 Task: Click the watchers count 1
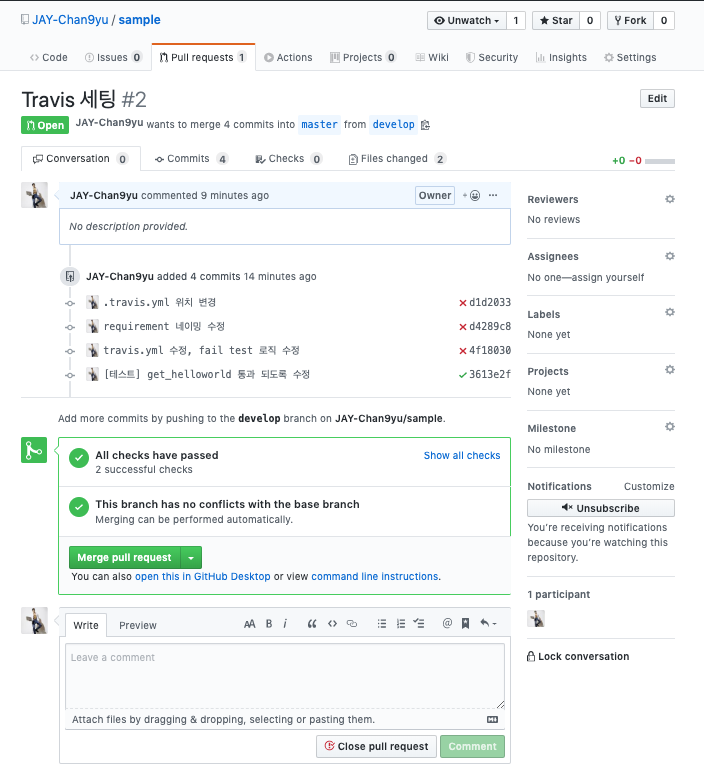pos(515,20)
